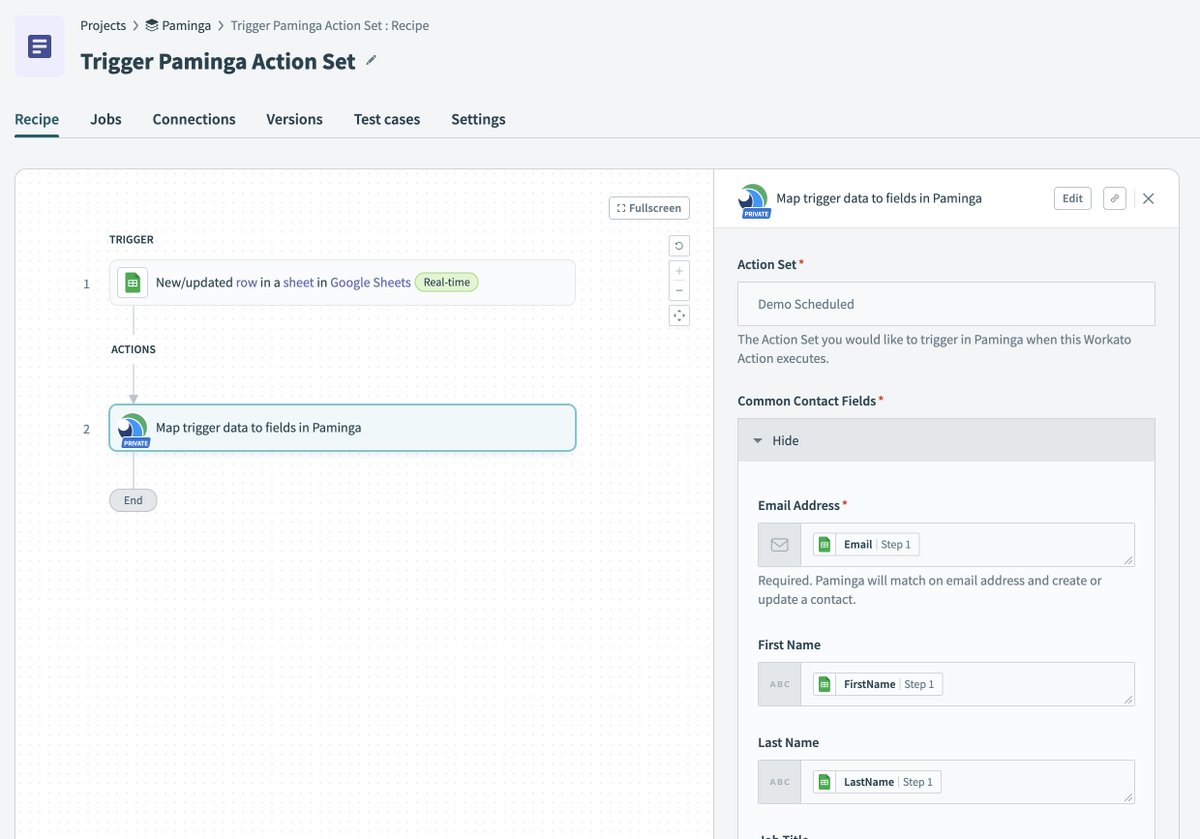Switch to the Recipe tab
The width and height of the screenshot is (1200, 839).
pyautogui.click(x=37, y=119)
